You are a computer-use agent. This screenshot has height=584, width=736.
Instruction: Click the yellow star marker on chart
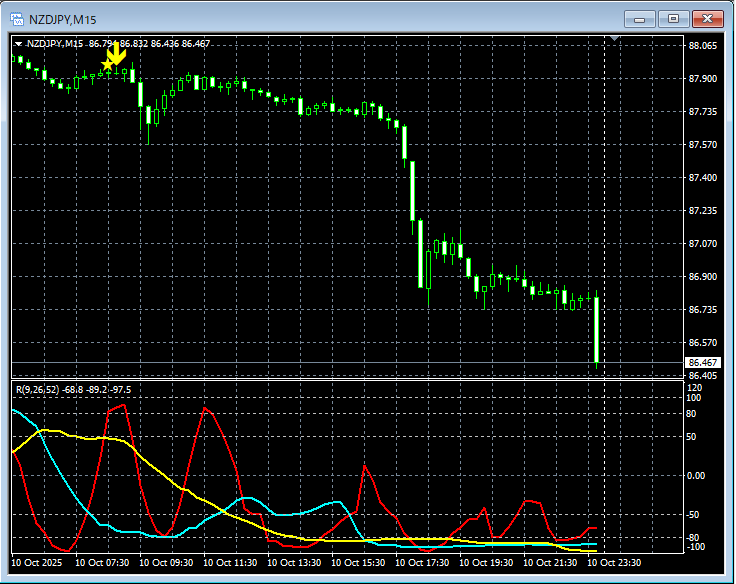(108, 65)
